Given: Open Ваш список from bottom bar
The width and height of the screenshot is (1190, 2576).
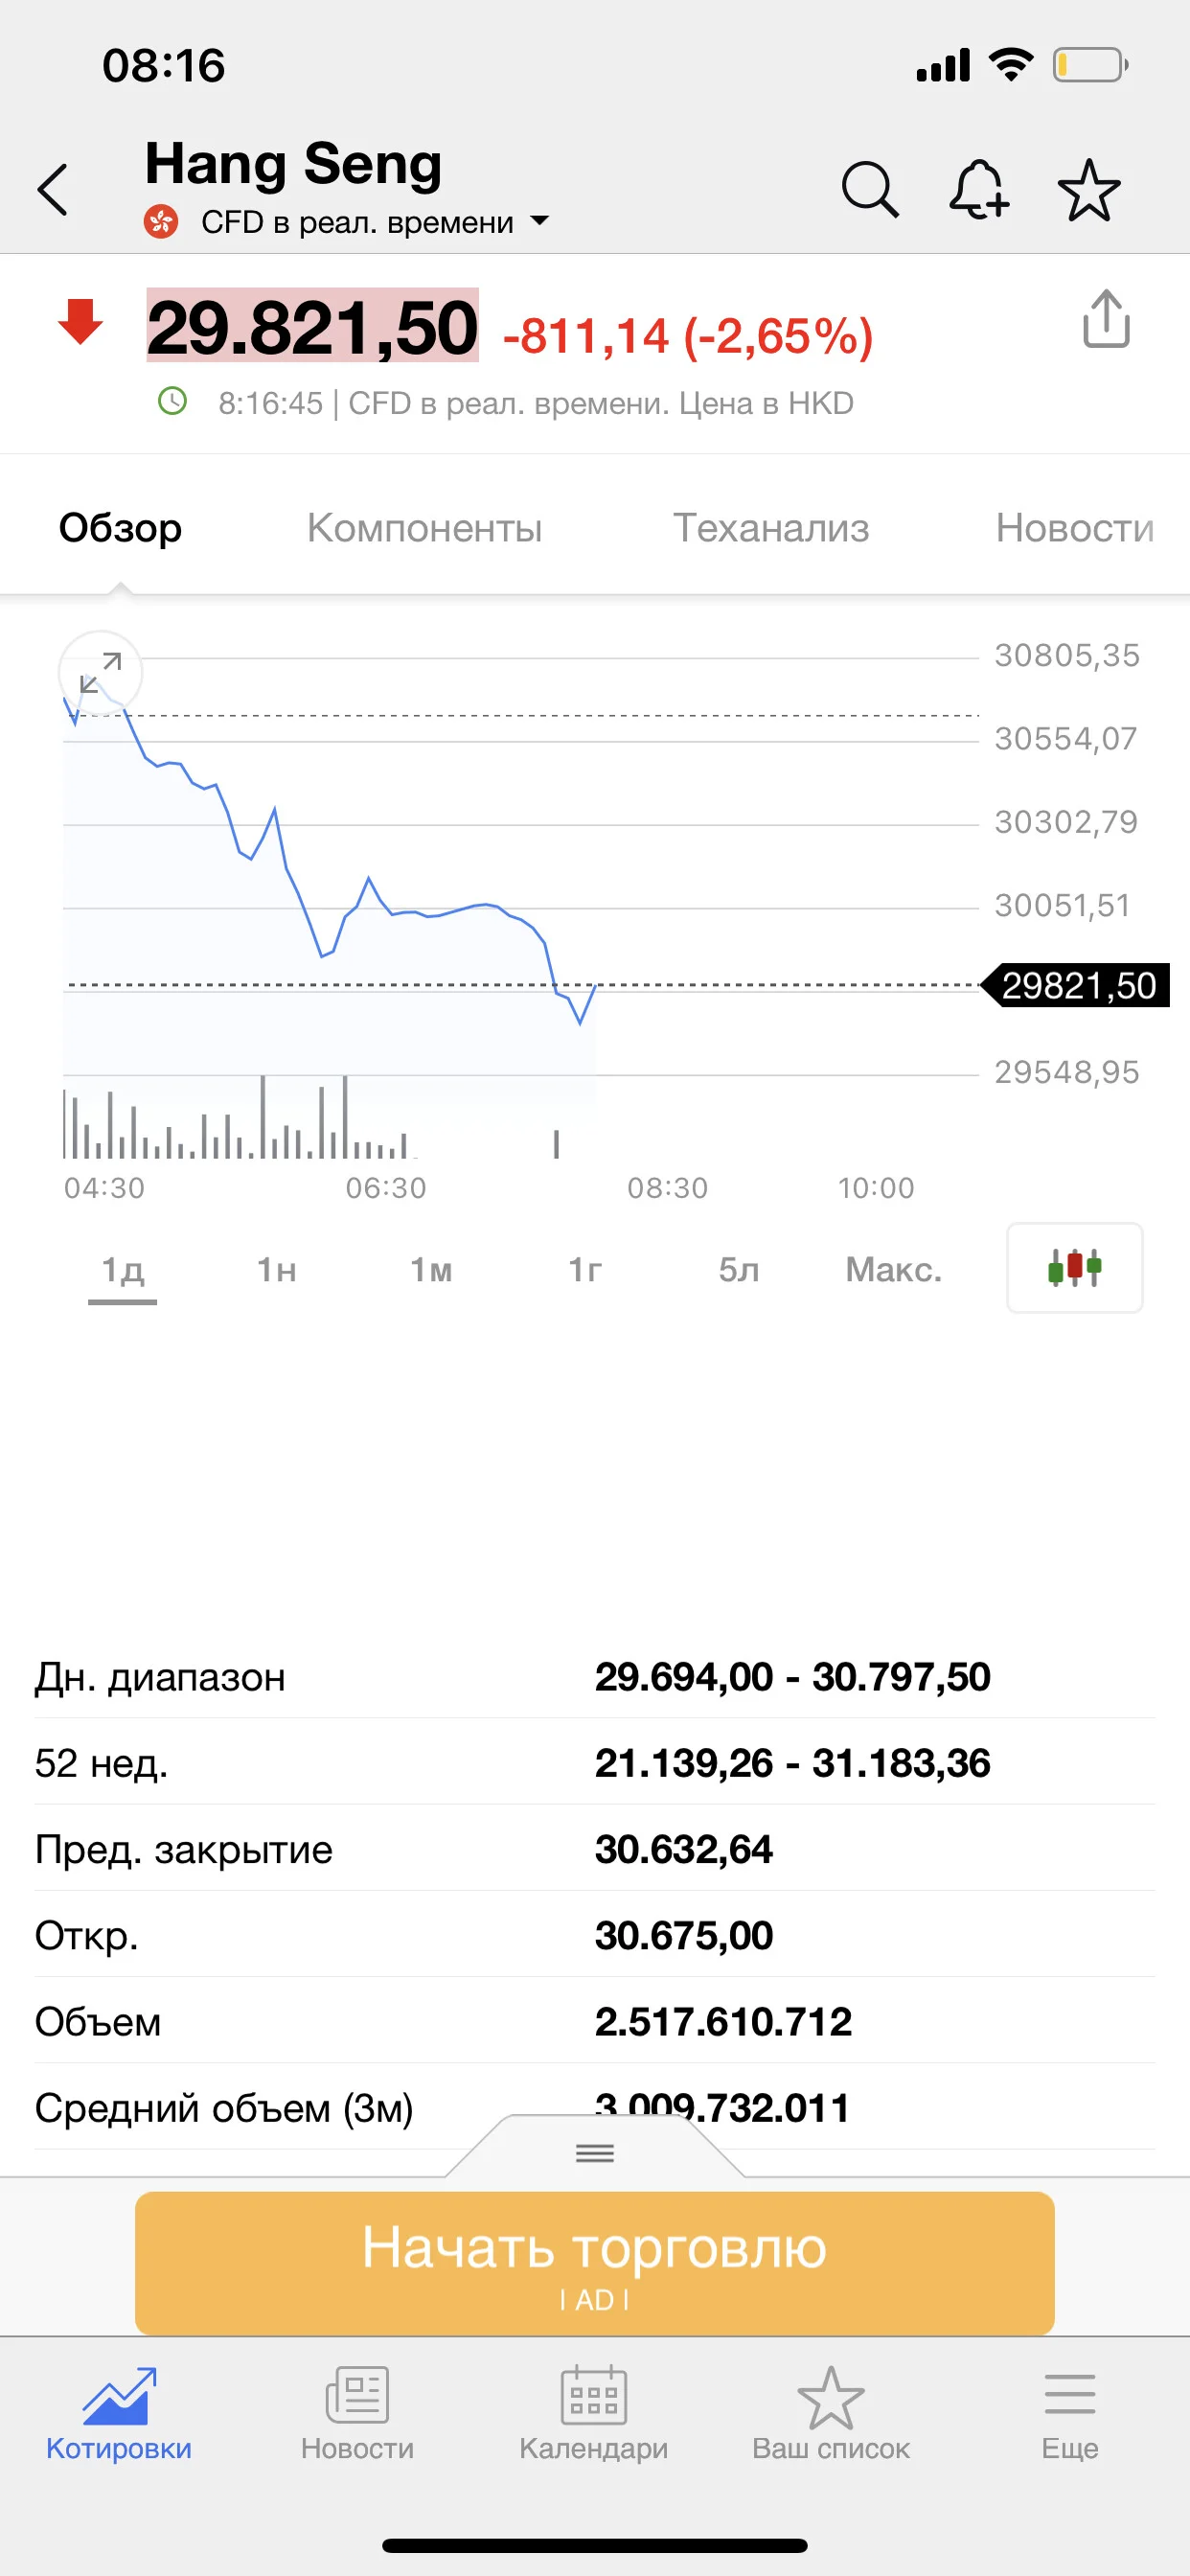Looking at the screenshot, I should coord(831,2414).
